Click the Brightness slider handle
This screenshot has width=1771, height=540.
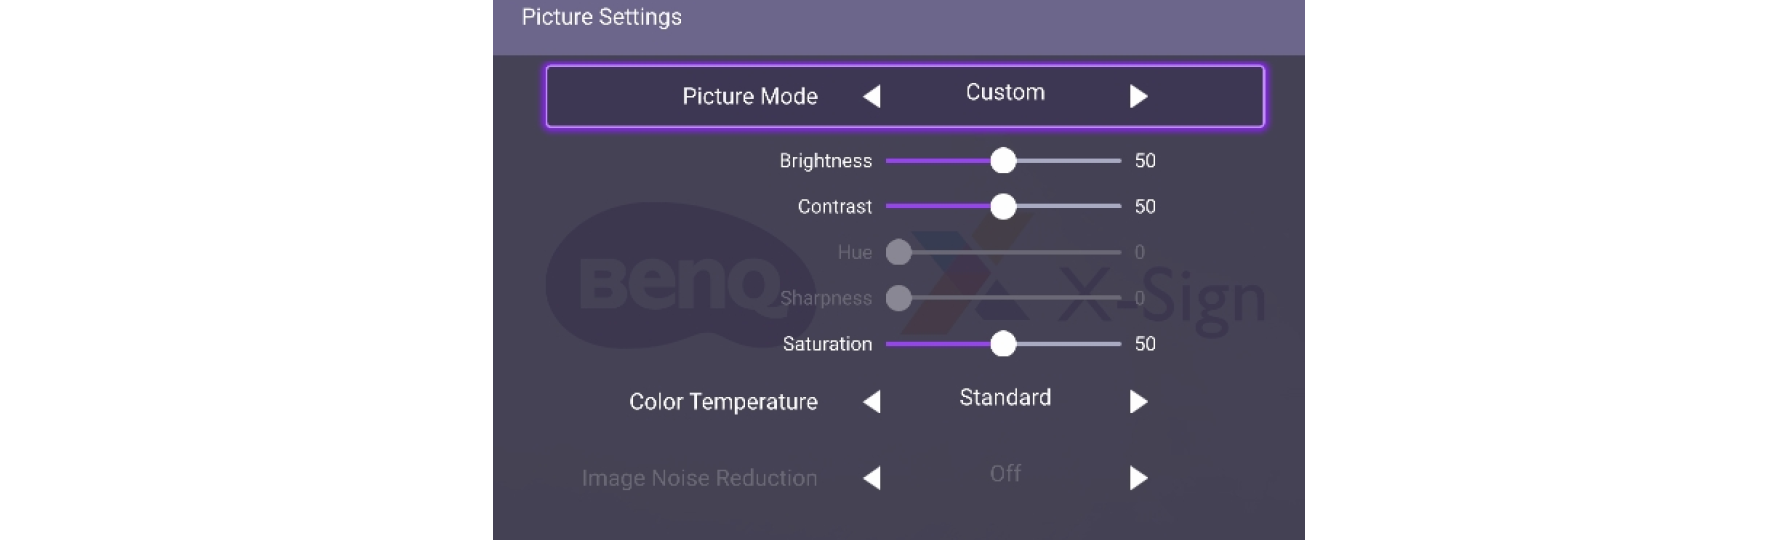point(1003,161)
